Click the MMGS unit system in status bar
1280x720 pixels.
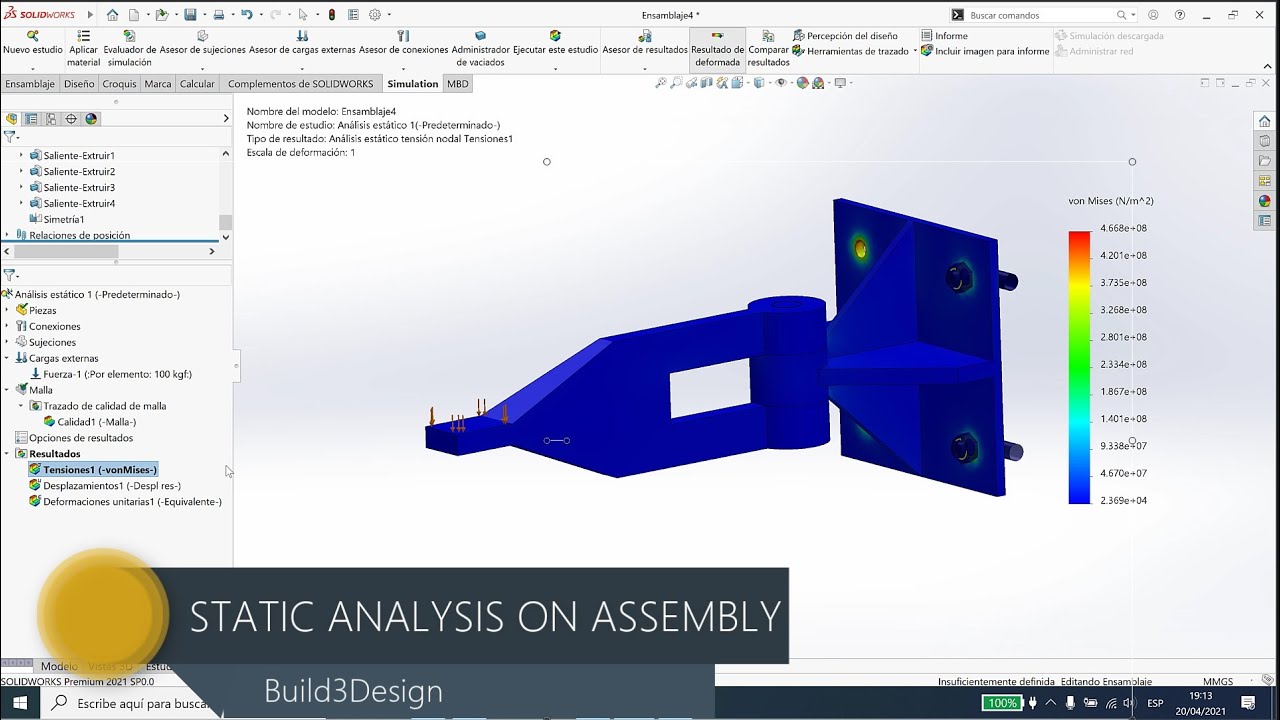click(1218, 681)
